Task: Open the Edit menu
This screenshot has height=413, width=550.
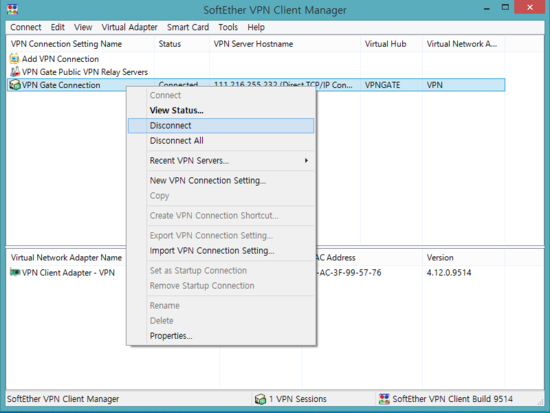Action: click(x=58, y=27)
